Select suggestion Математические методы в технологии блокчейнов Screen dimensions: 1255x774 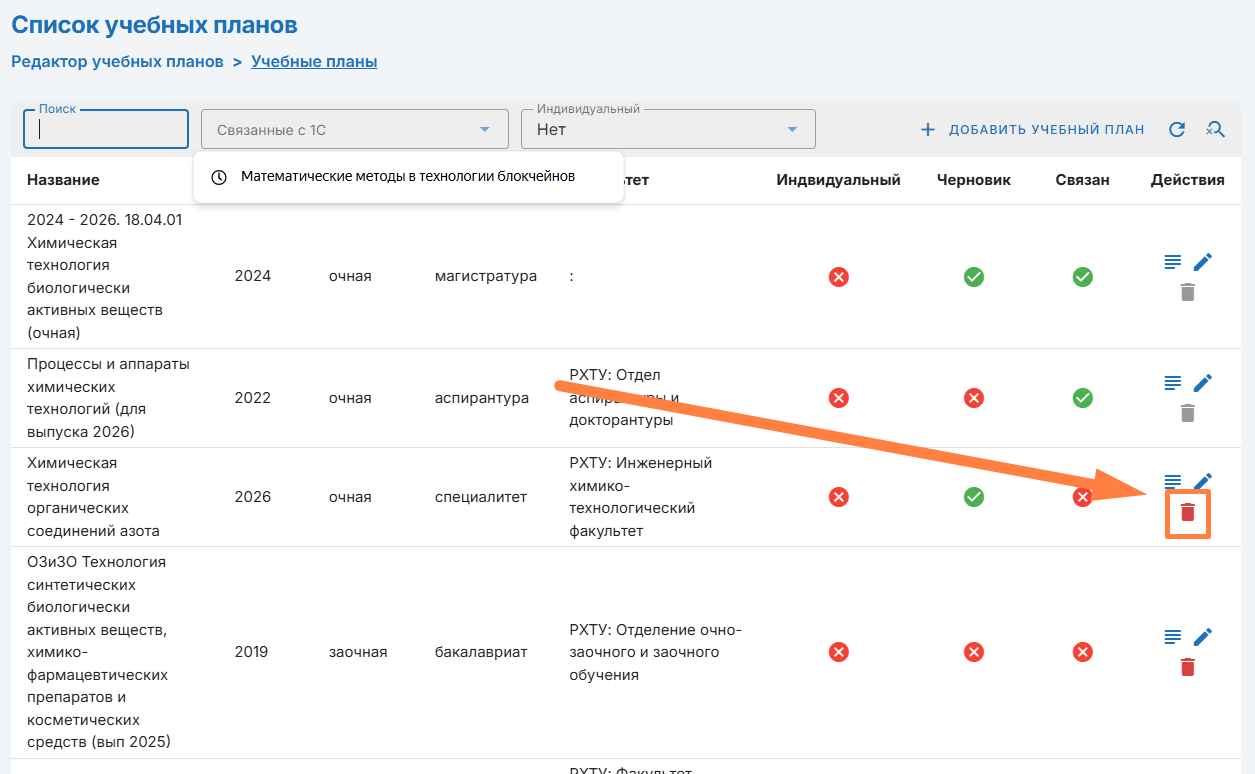(x=407, y=177)
